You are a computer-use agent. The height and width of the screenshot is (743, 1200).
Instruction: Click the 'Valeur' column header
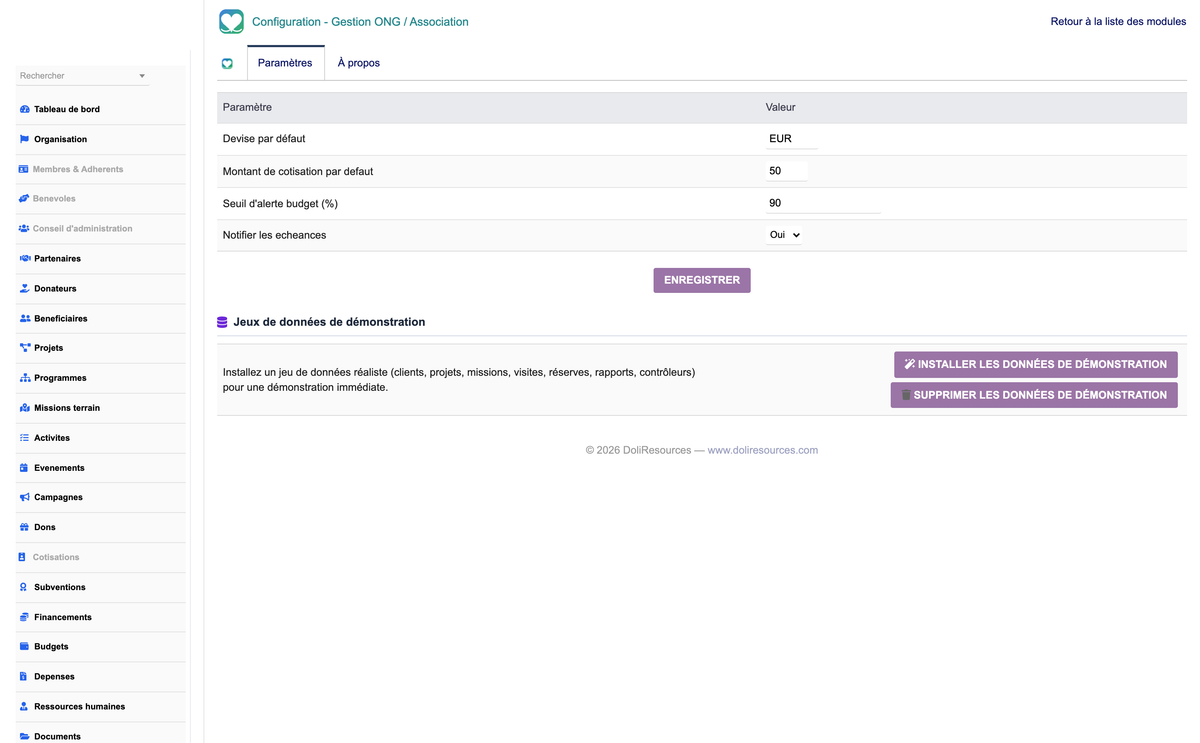781,107
